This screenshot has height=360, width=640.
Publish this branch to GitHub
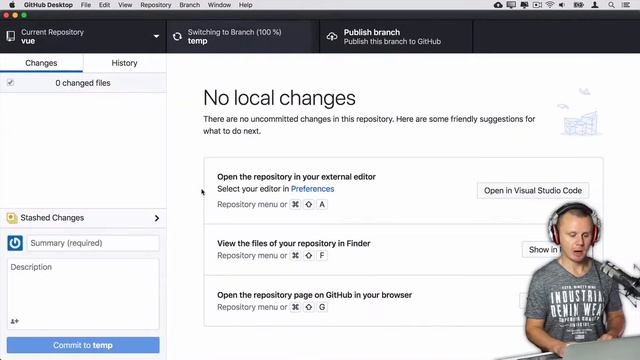396,37
